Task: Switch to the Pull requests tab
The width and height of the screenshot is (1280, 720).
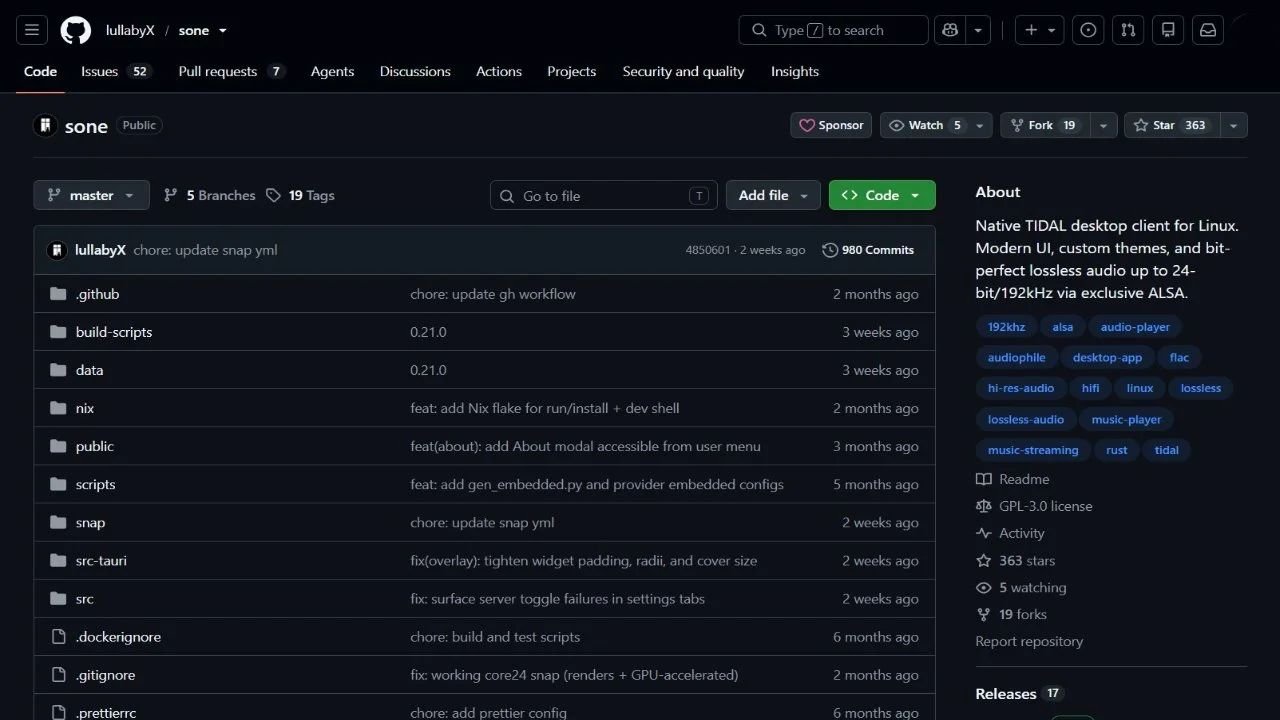Action: (231, 71)
